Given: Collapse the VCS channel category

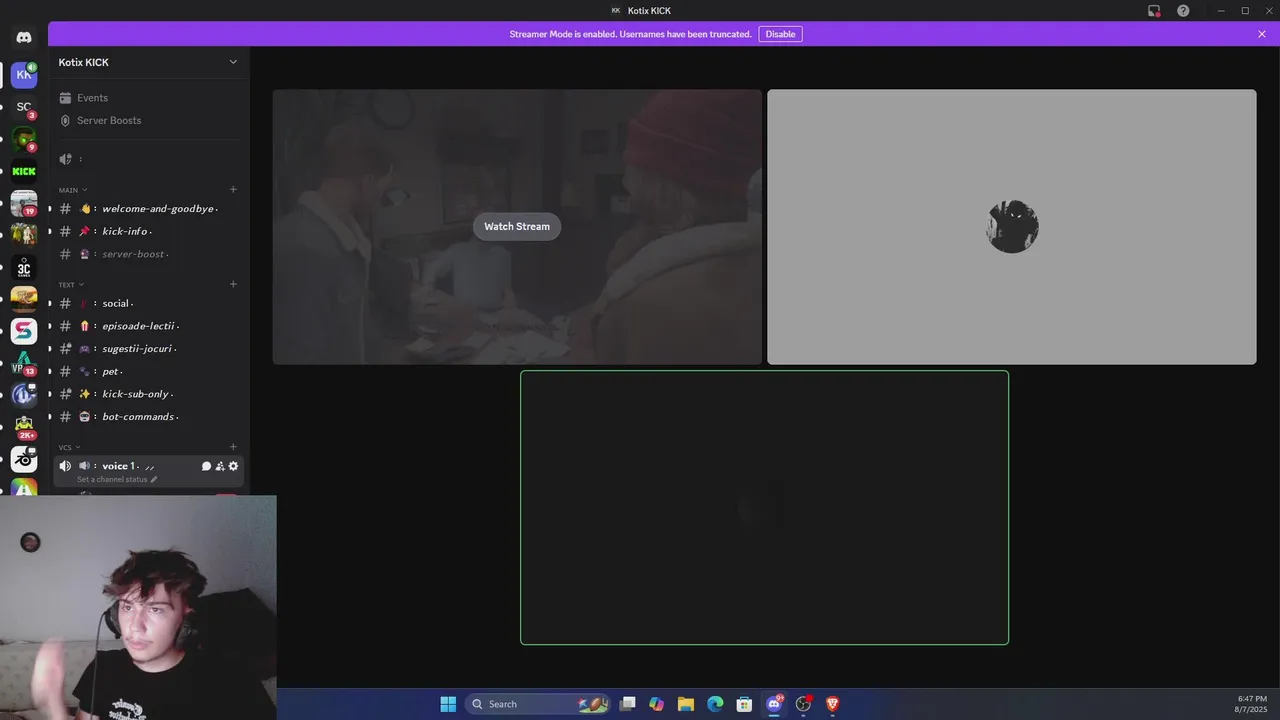Looking at the screenshot, I should point(70,448).
